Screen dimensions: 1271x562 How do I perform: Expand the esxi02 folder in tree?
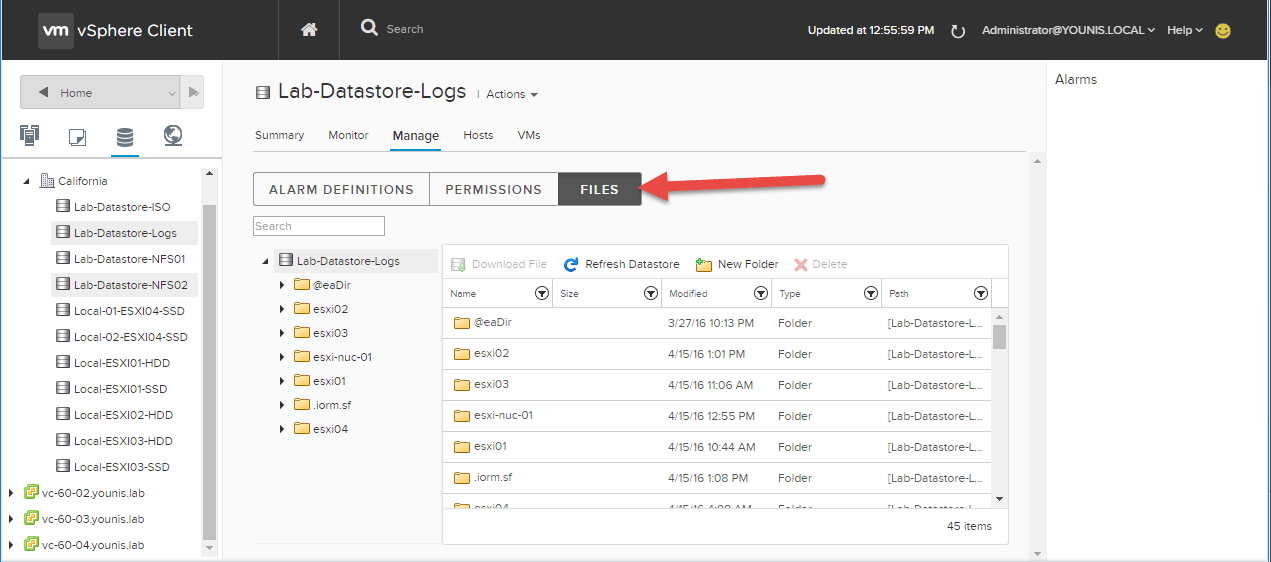pyautogui.click(x=283, y=309)
